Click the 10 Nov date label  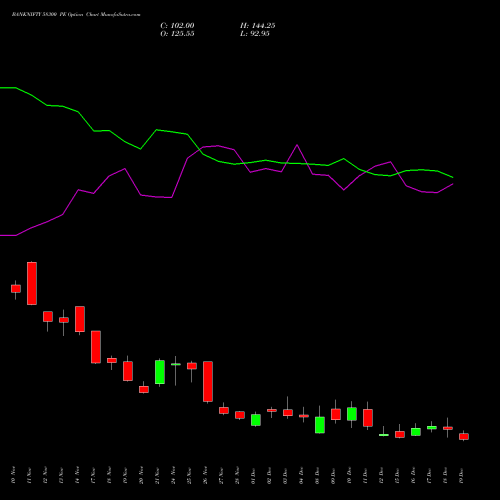coord(13,475)
